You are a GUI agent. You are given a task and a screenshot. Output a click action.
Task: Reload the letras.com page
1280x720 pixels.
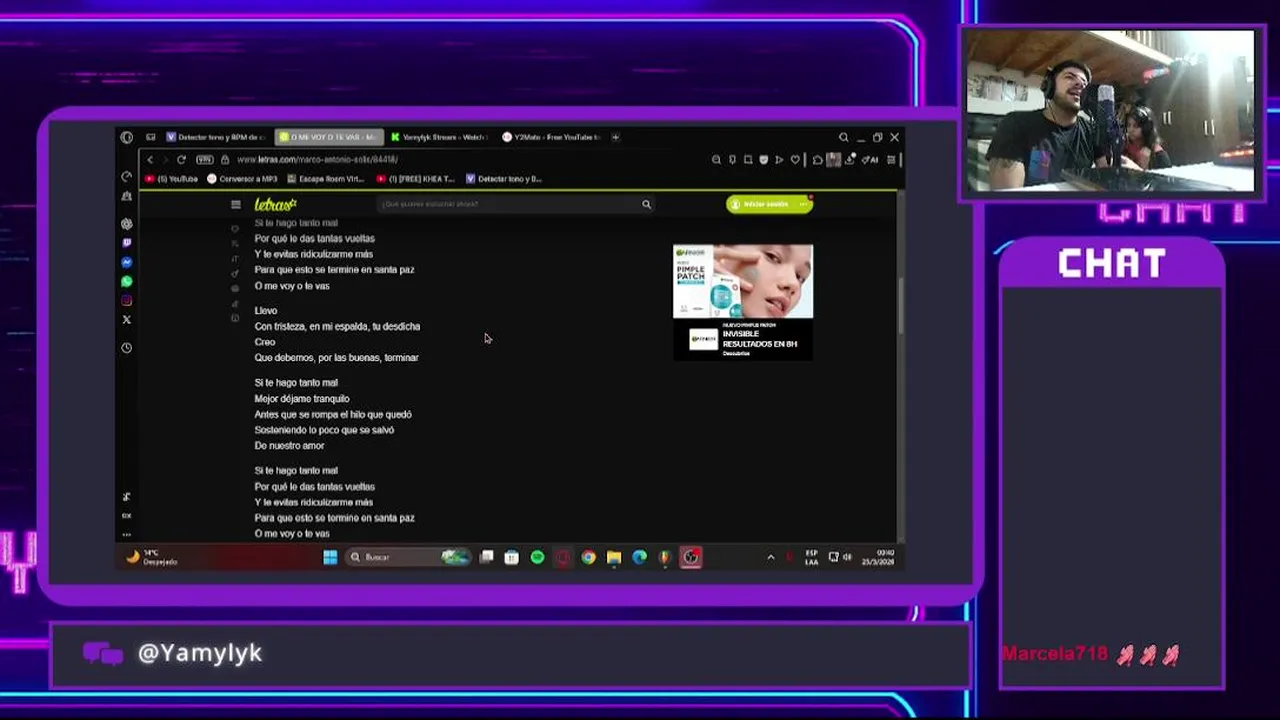[x=181, y=160]
